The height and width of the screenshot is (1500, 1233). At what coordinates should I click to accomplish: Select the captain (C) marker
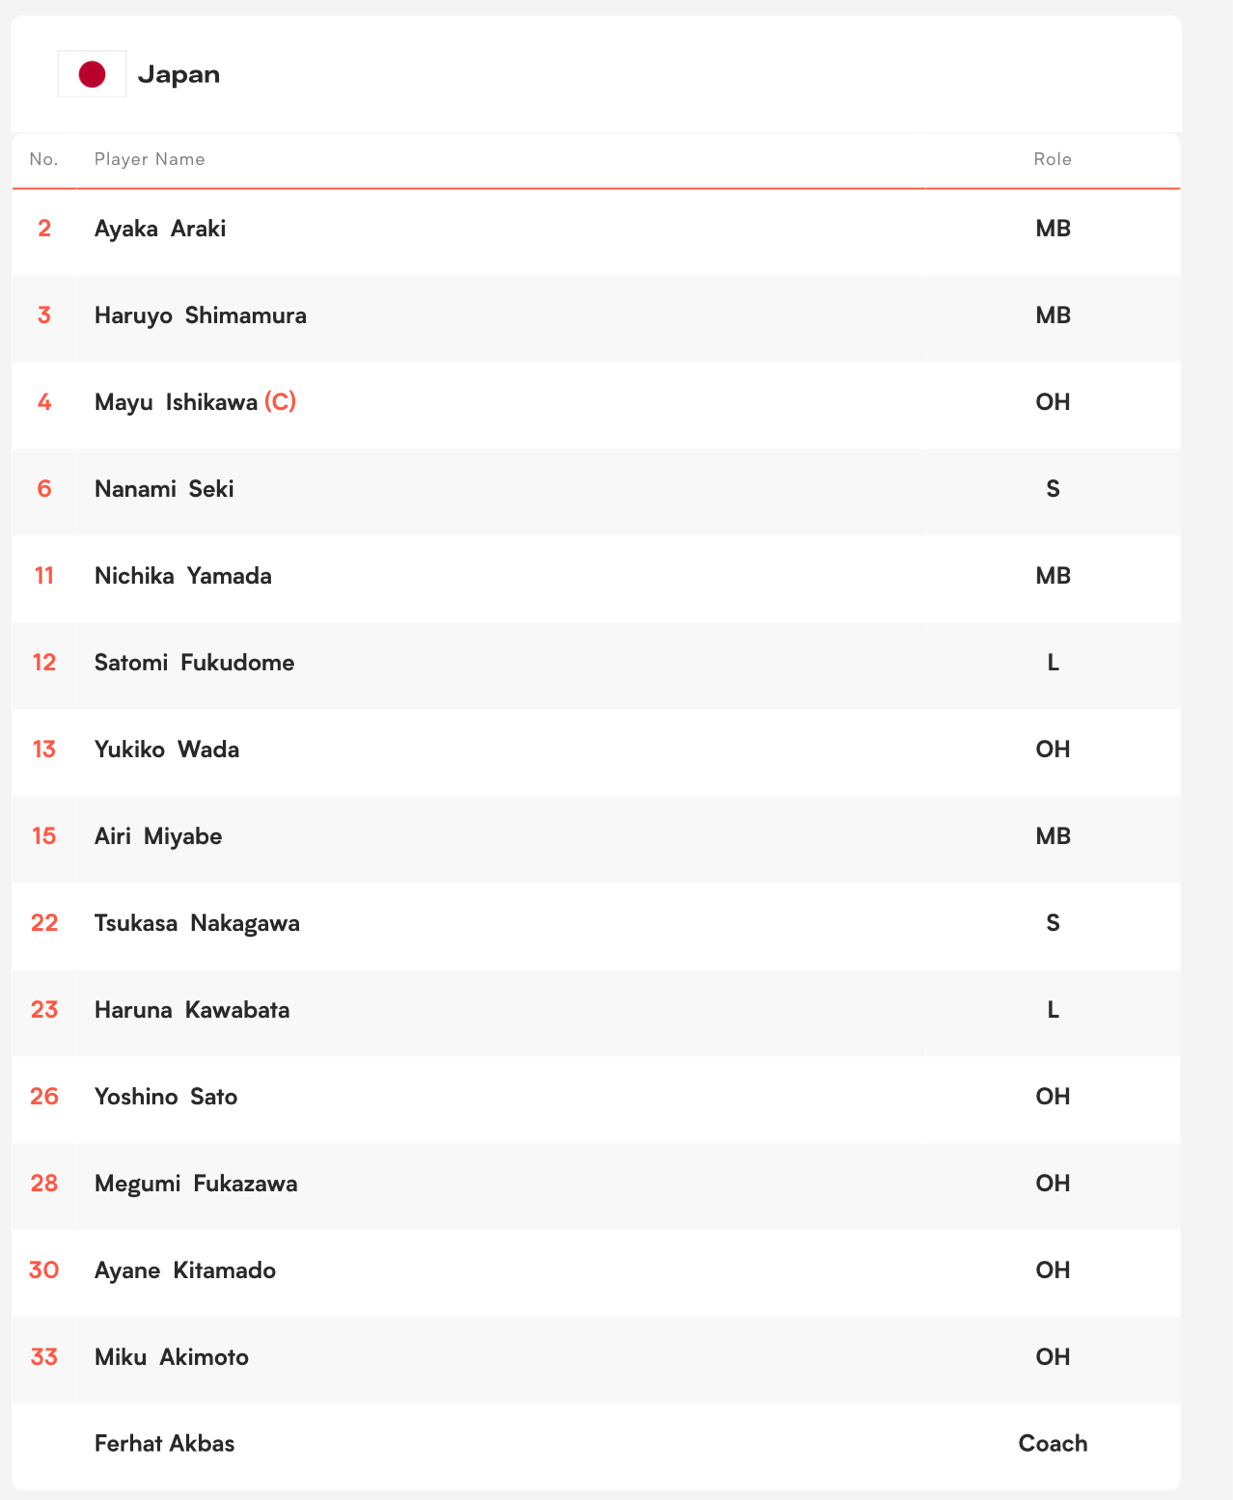[x=280, y=402]
